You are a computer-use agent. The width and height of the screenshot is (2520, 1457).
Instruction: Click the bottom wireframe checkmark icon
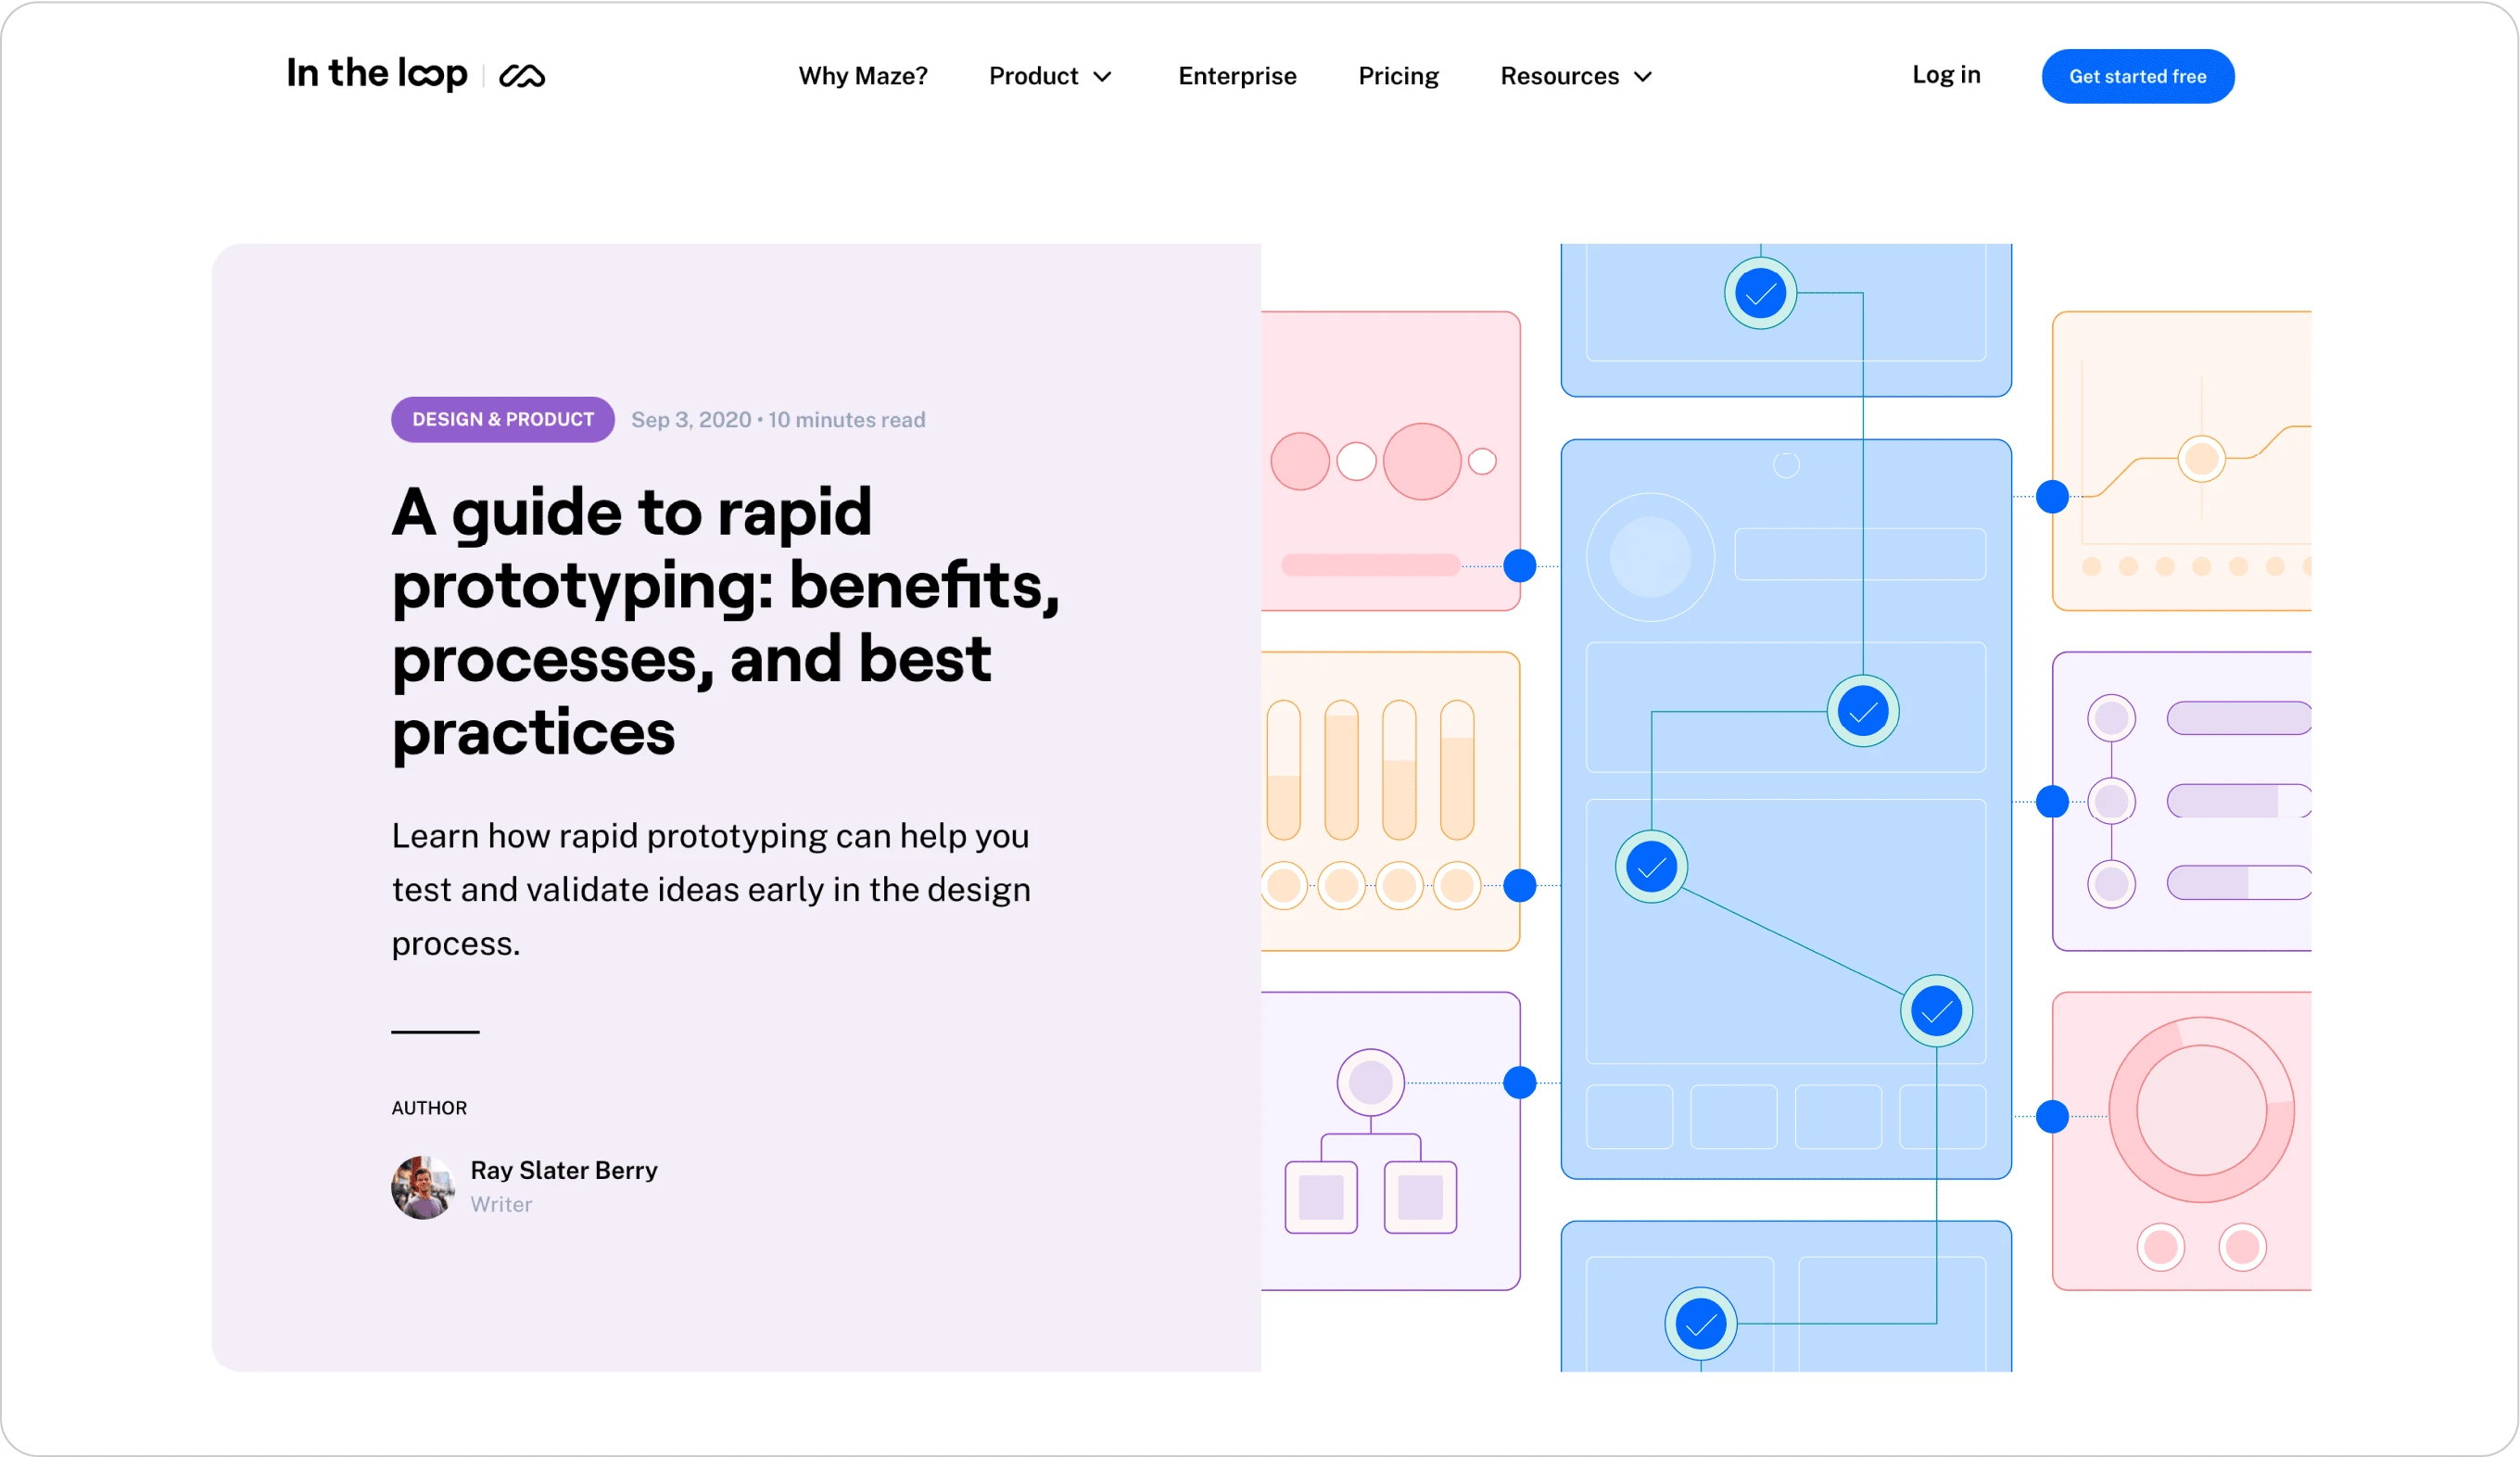click(x=1702, y=1320)
